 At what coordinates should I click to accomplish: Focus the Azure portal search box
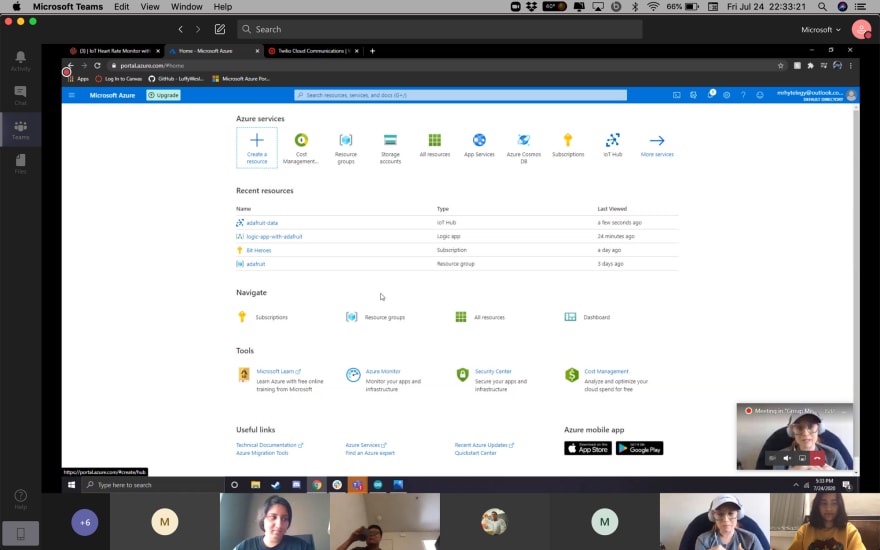point(460,95)
